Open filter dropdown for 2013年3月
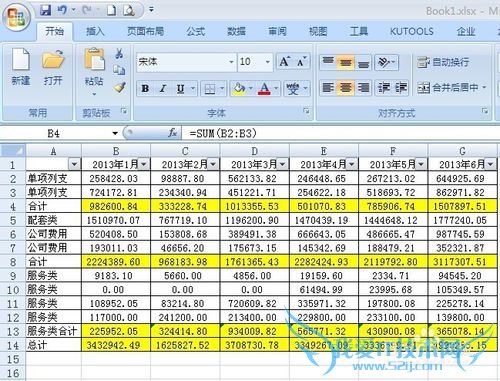This screenshot has height=381, width=500. 282,164
